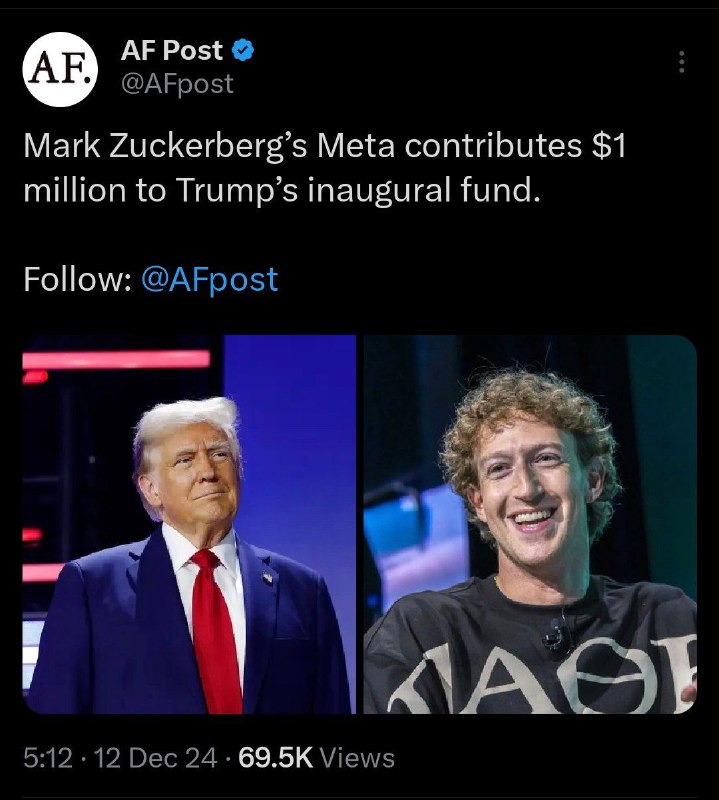
Task: Open the AF Post profile avatar
Action: [x=60, y=69]
